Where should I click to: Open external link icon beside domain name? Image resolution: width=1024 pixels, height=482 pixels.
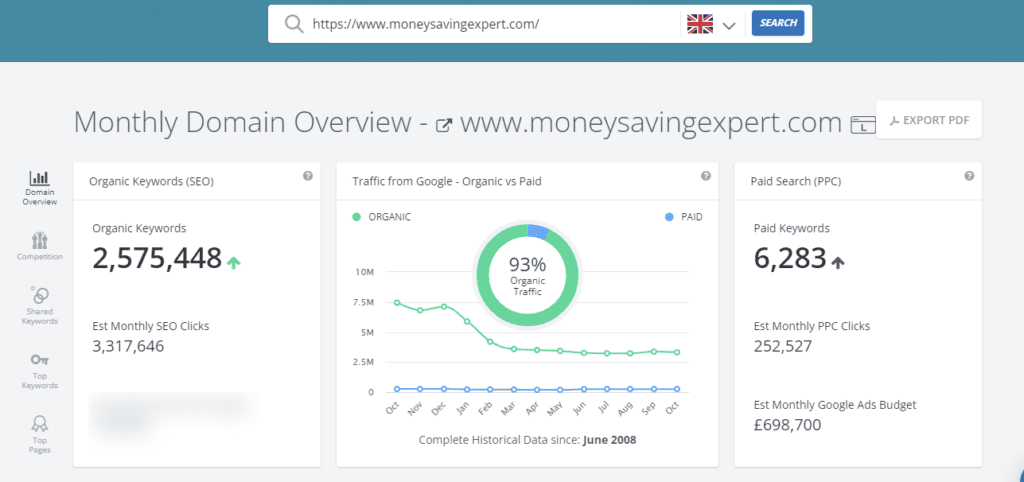point(444,125)
